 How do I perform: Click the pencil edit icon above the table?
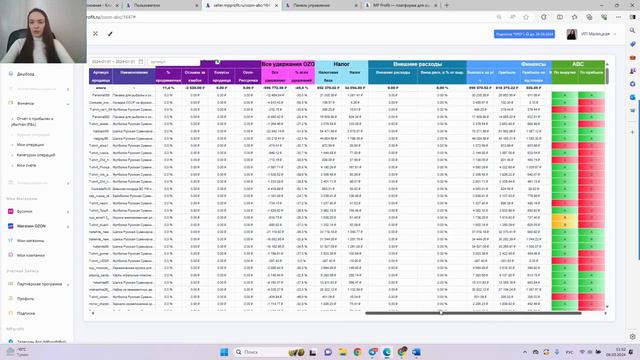click(x=110, y=34)
